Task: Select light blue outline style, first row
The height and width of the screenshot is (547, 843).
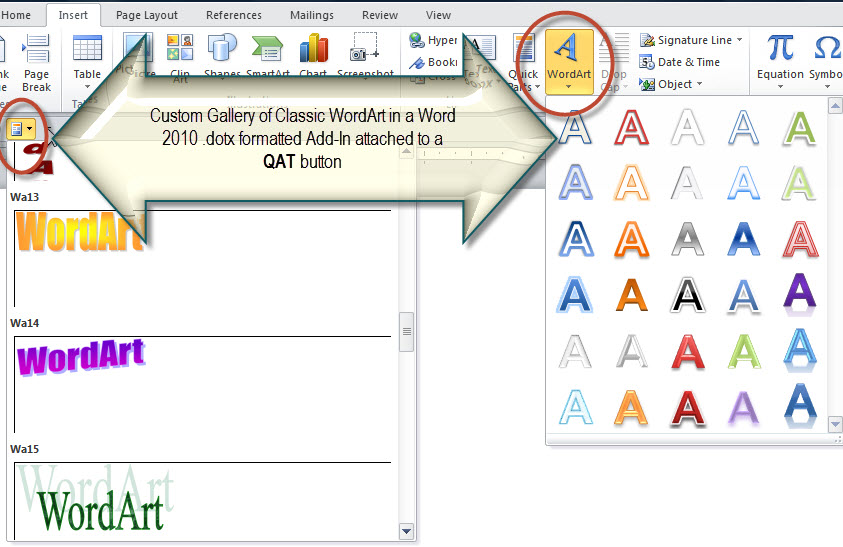Action: coord(744,127)
